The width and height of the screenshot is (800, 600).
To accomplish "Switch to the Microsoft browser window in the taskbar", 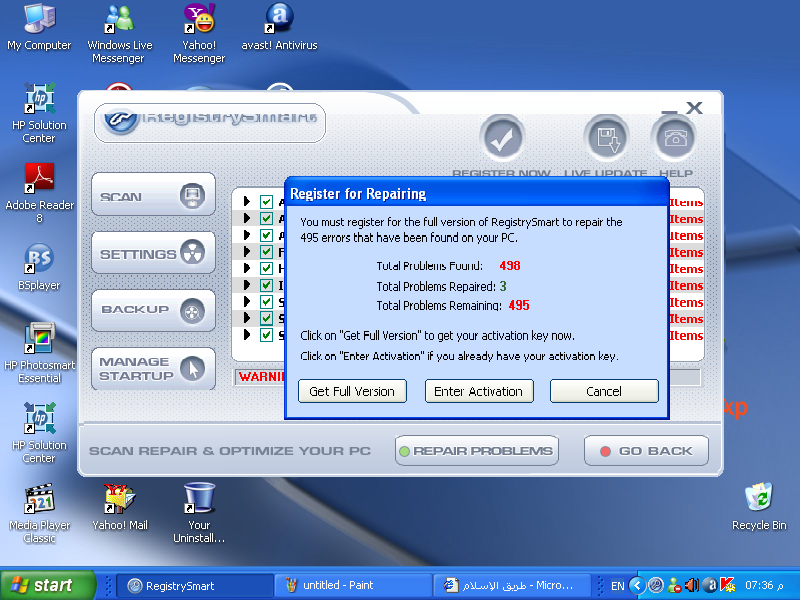I will click(x=511, y=586).
